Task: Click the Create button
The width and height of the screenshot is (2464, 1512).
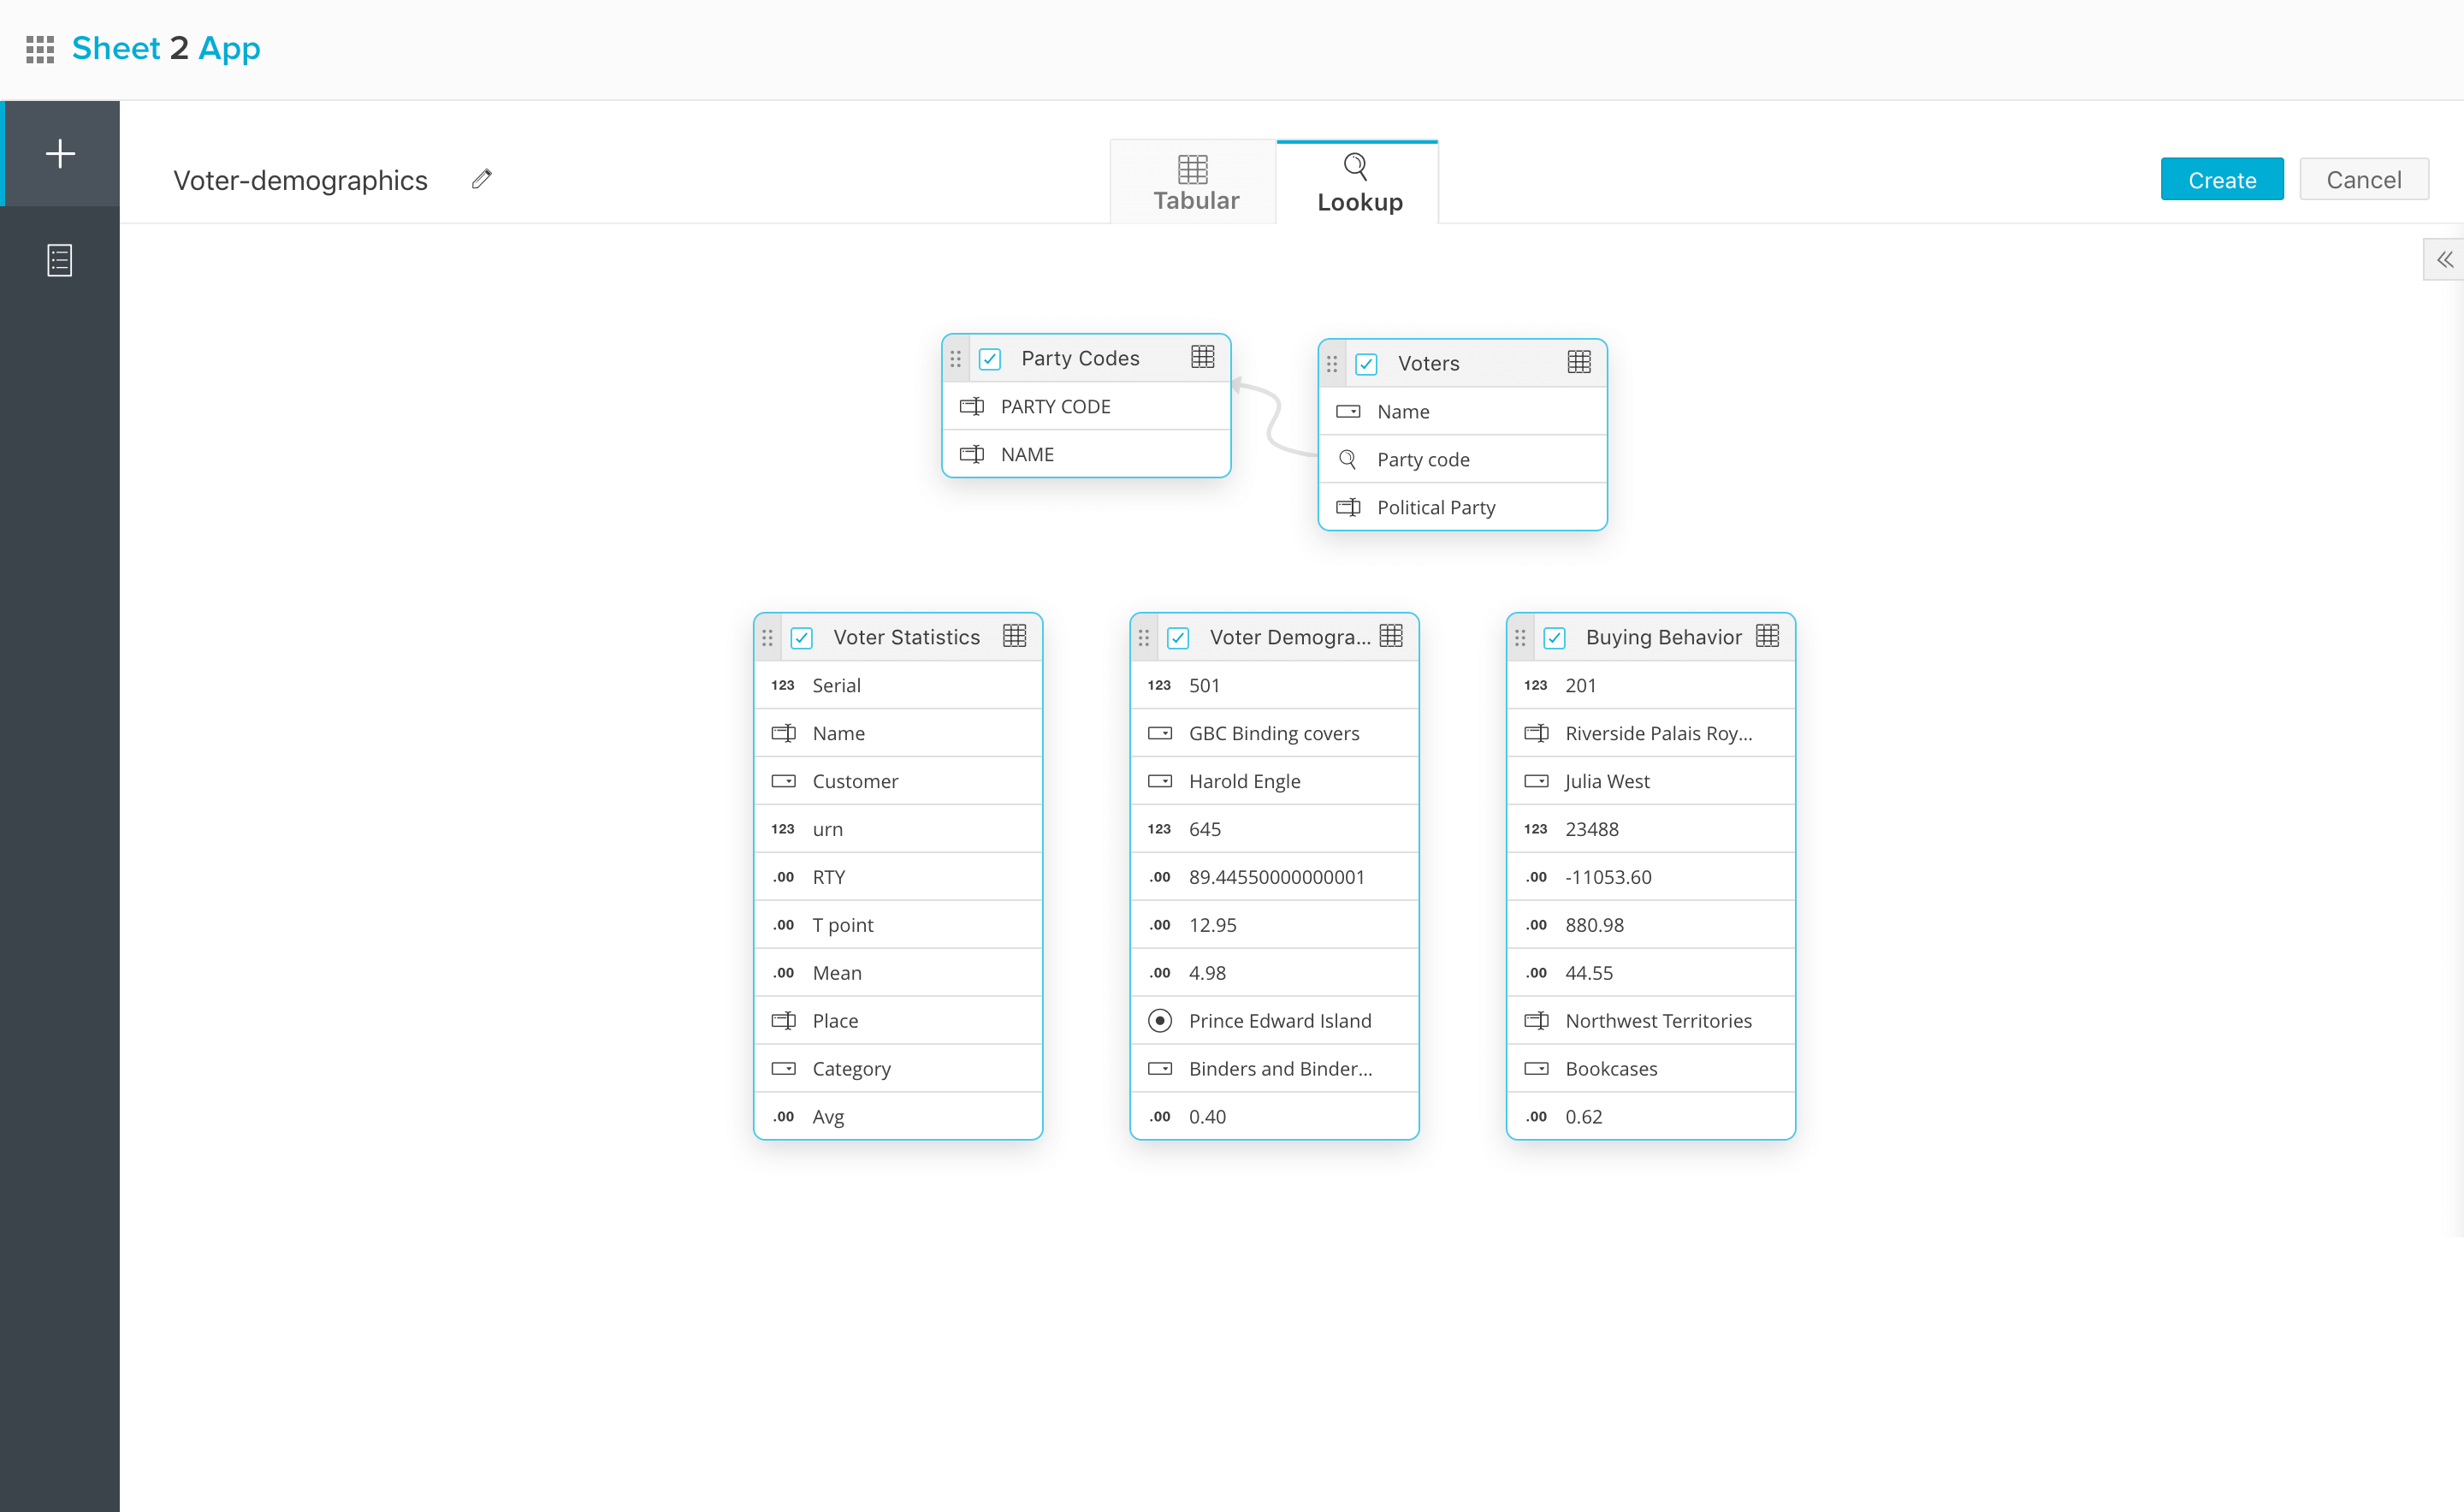Action: pyautogui.click(x=2222, y=180)
